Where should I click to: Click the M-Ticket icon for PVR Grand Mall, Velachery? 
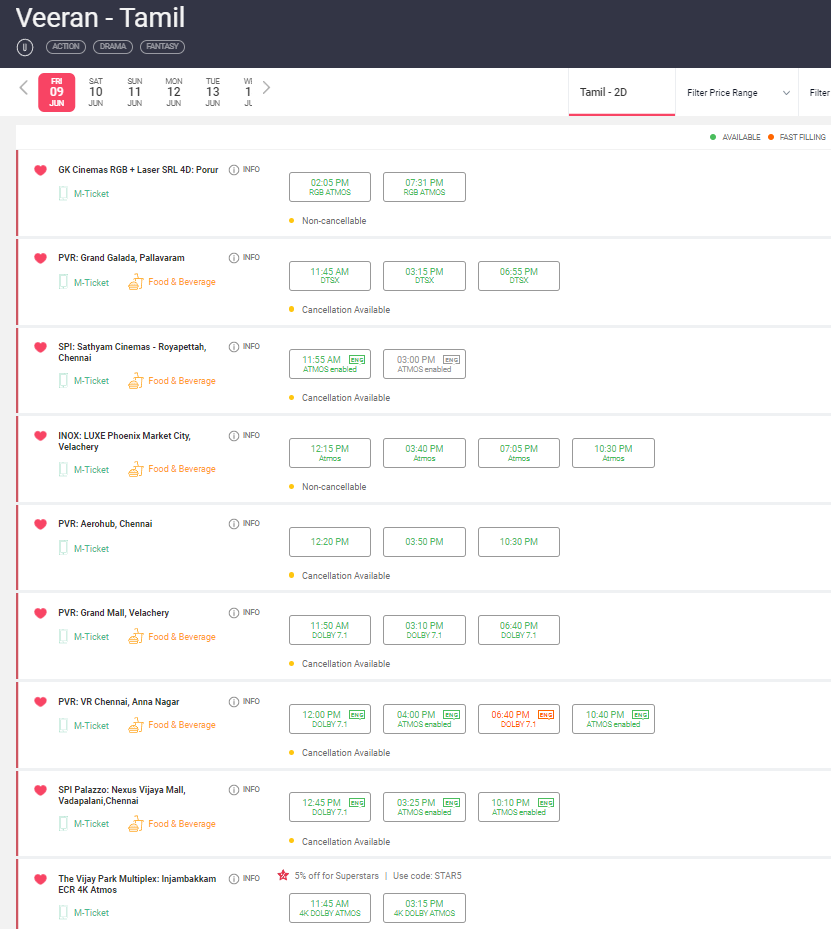[63, 637]
